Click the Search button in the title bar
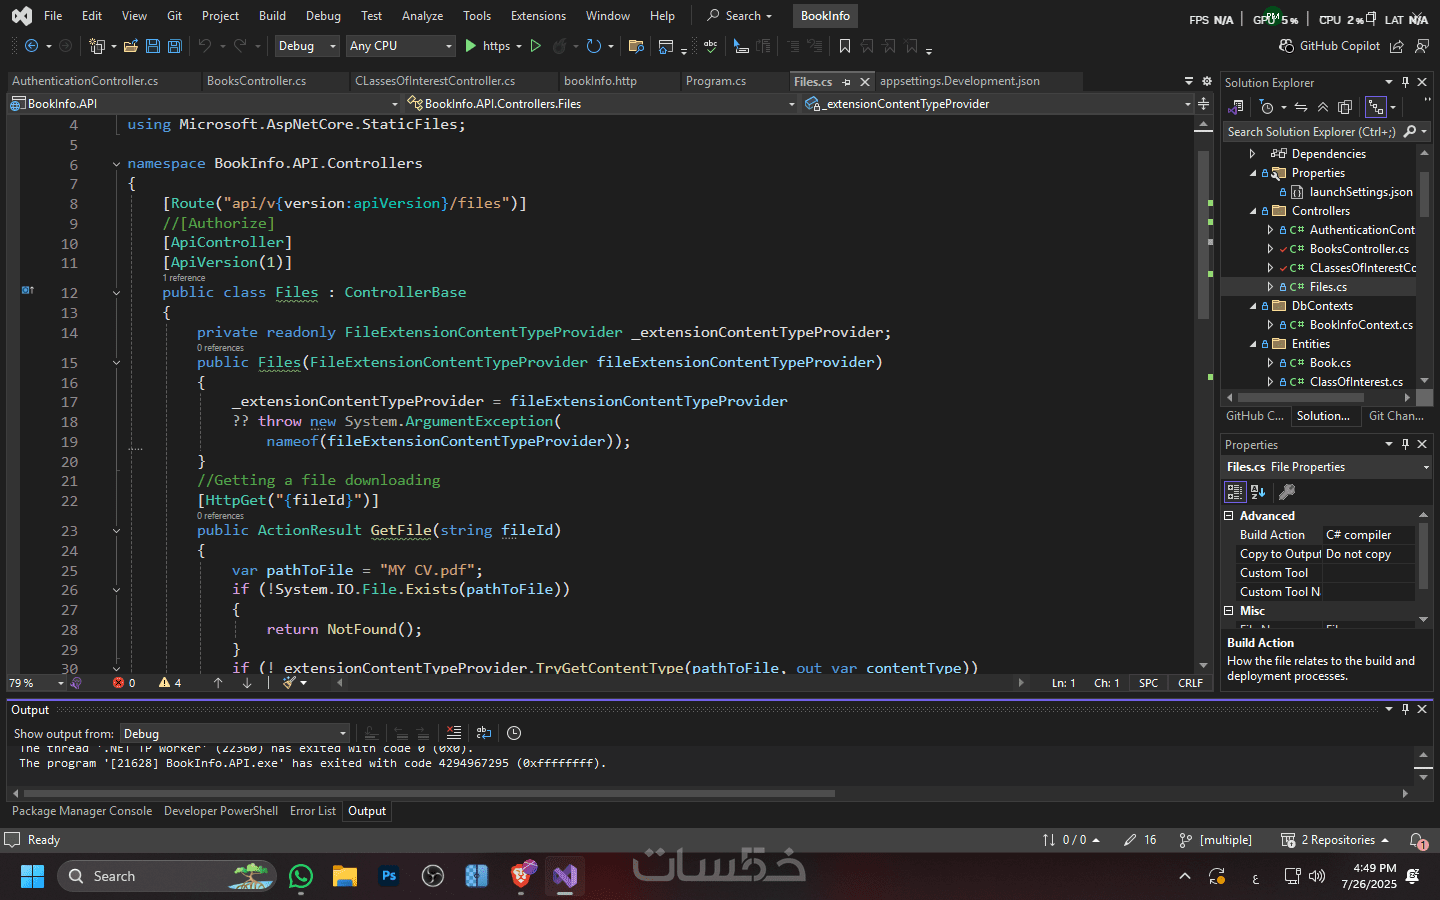This screenshot has width=1440, height=900. (x=740, y=16)
